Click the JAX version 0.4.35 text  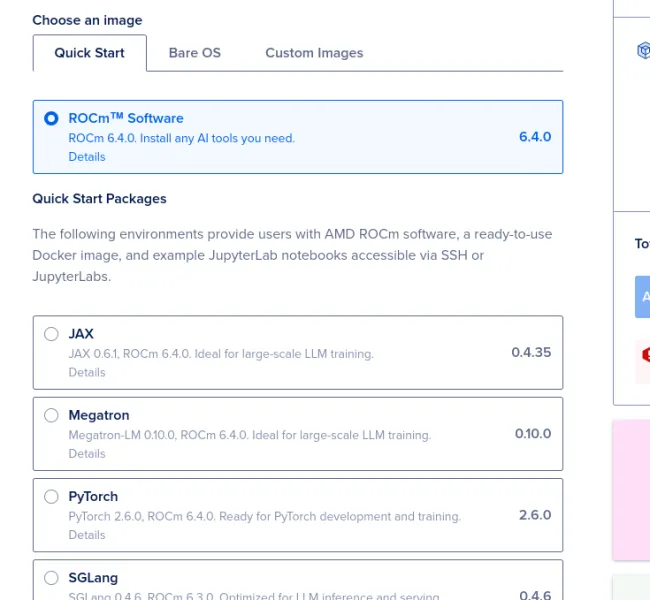coord(531,352)
